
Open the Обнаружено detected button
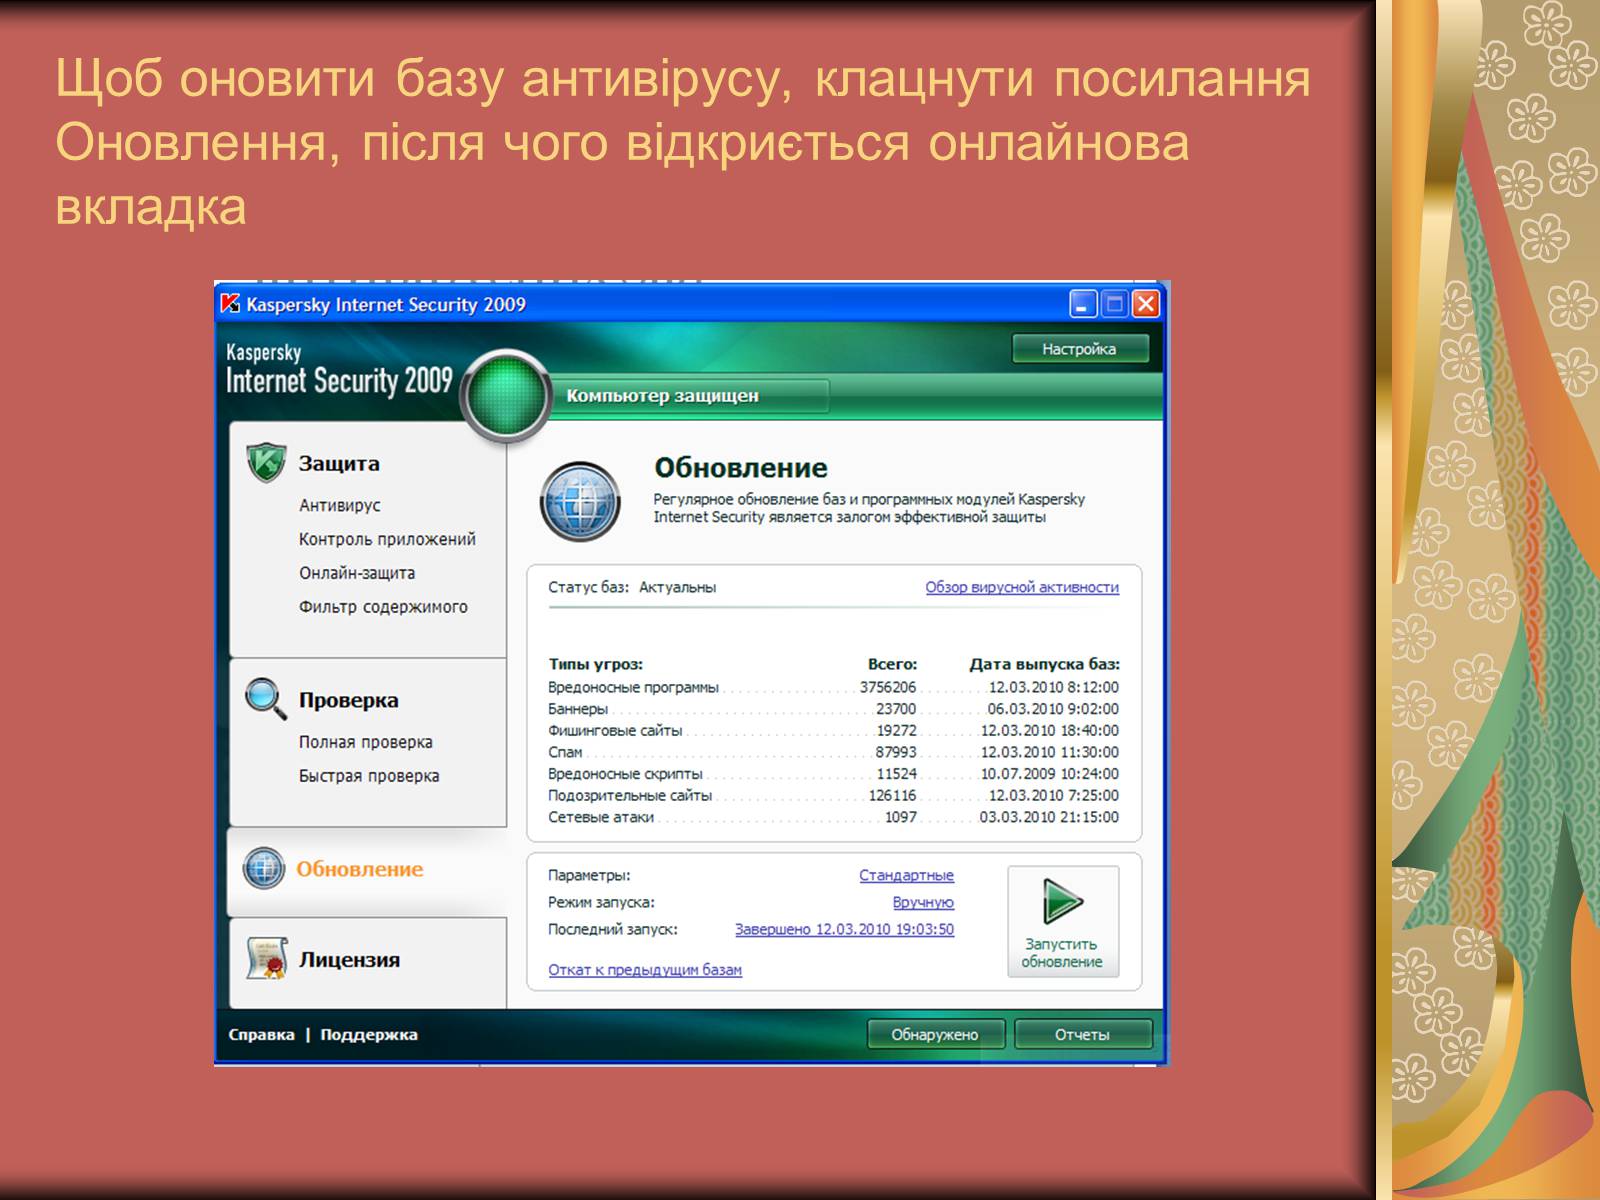coord(934,1034)
